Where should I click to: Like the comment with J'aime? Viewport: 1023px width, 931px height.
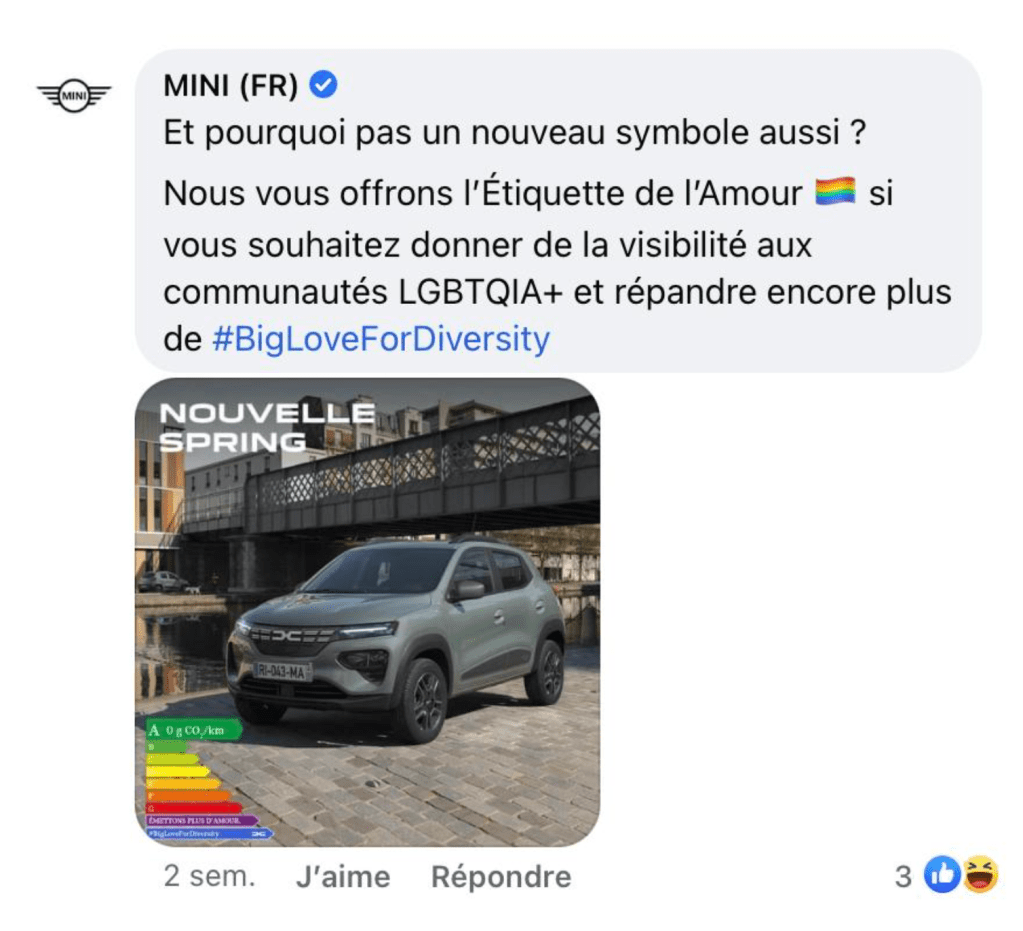343,876
